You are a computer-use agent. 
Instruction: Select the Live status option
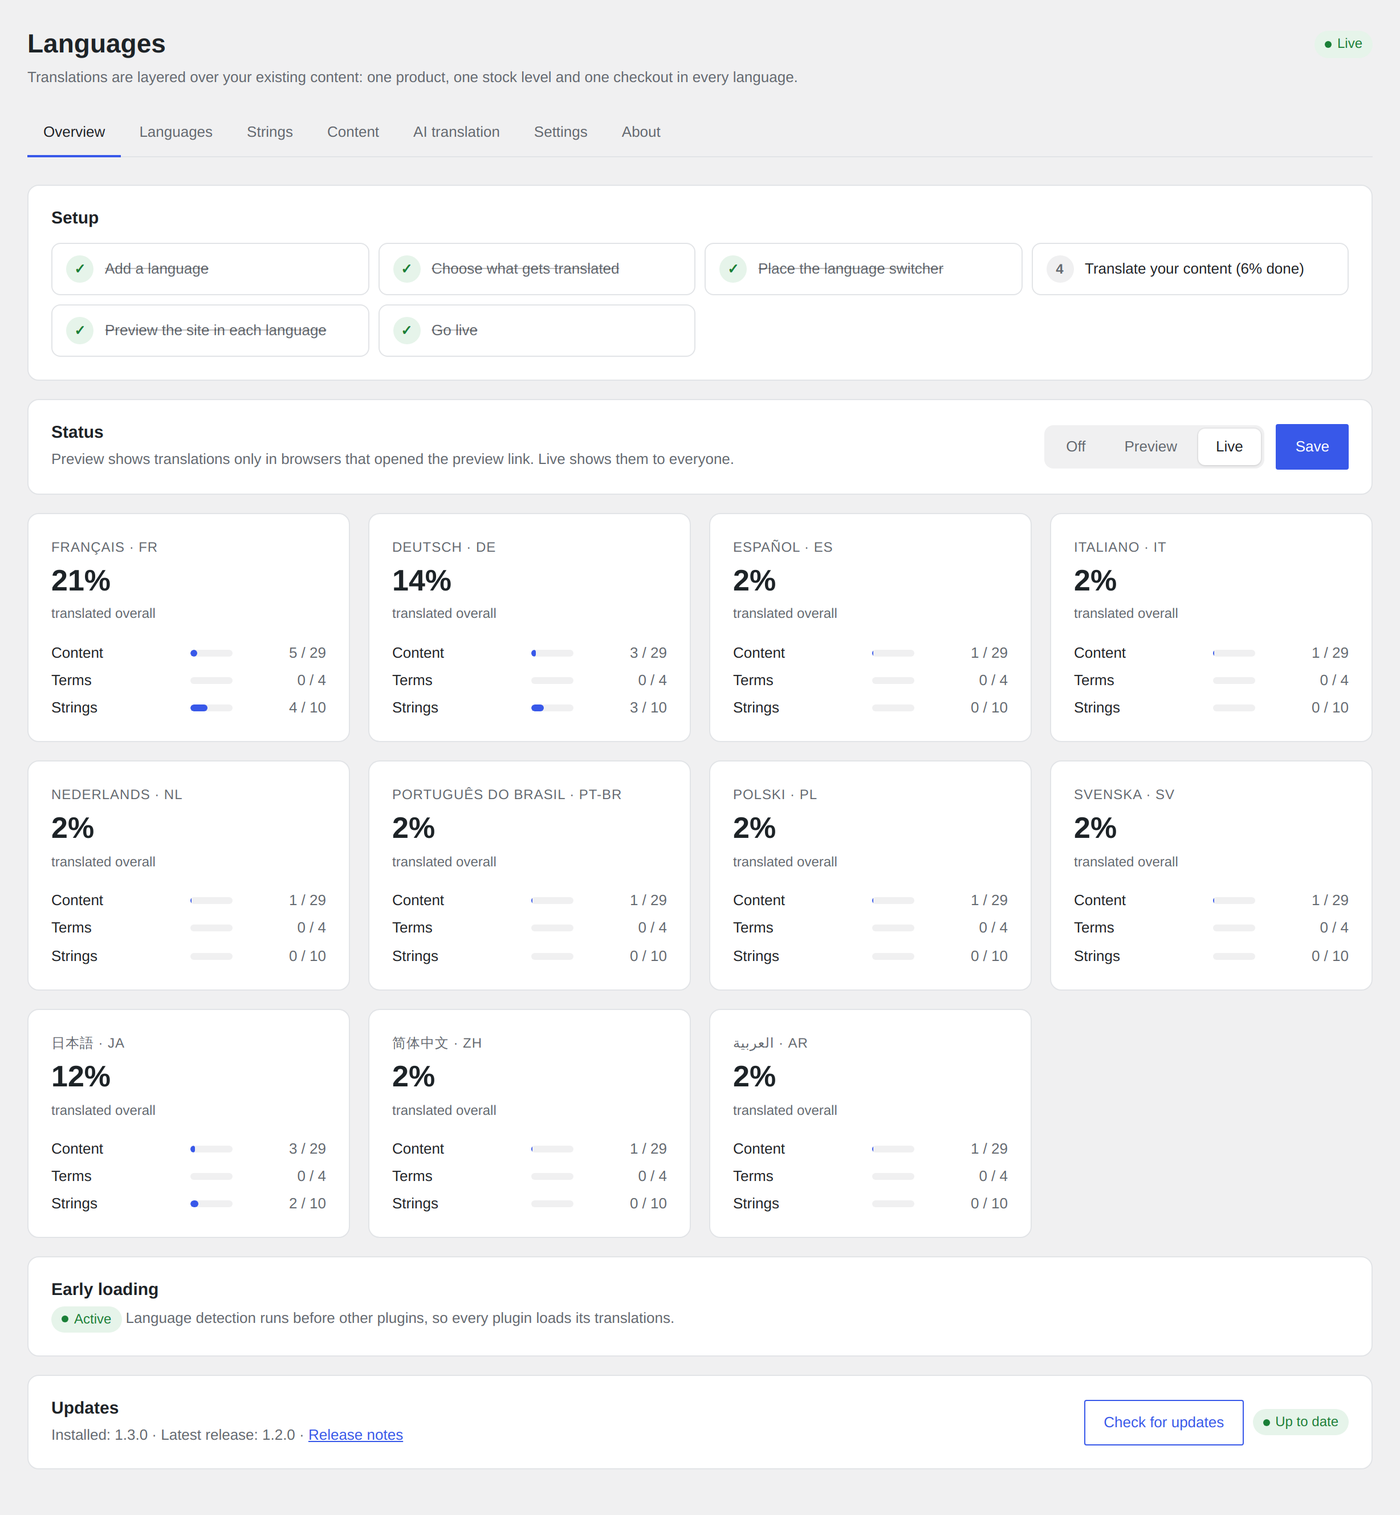(1229, 447)
